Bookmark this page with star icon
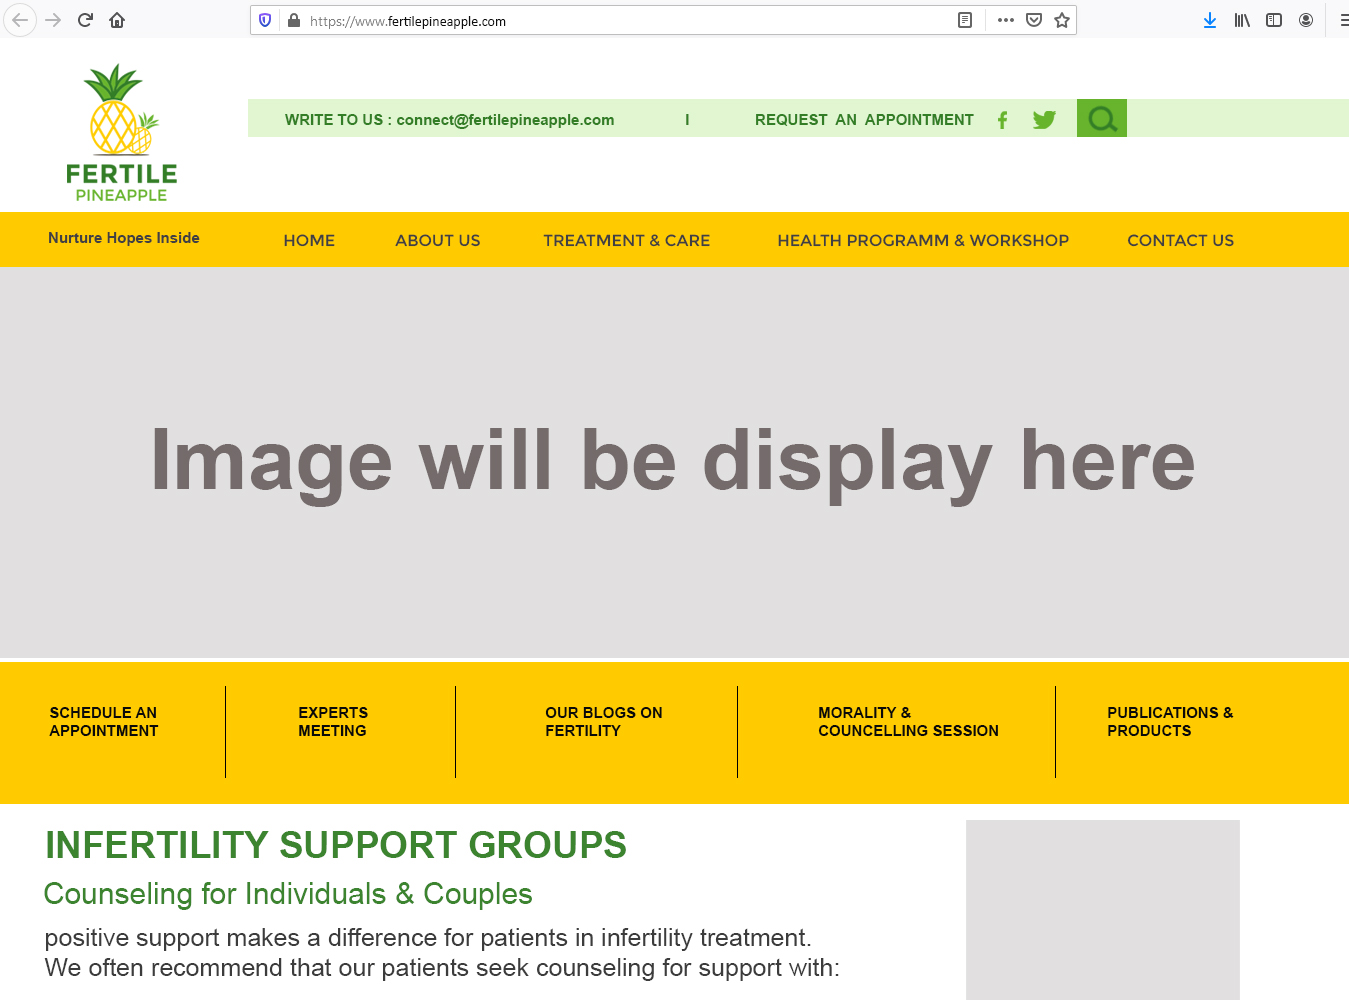 click(x=1062, y=20)
